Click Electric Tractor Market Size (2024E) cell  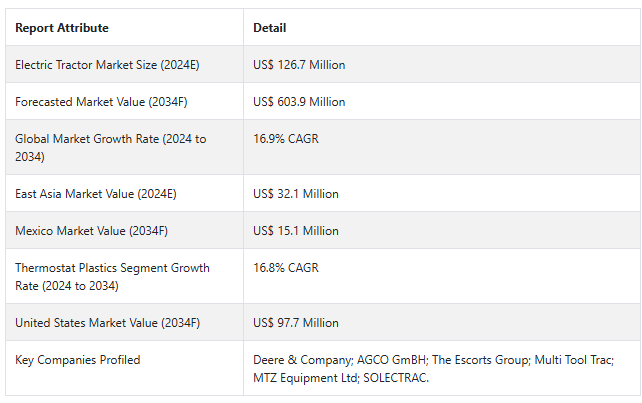[108, 65]
